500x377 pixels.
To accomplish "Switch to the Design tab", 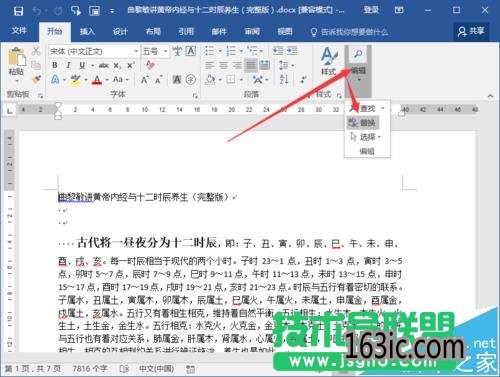I will (120, 32).
